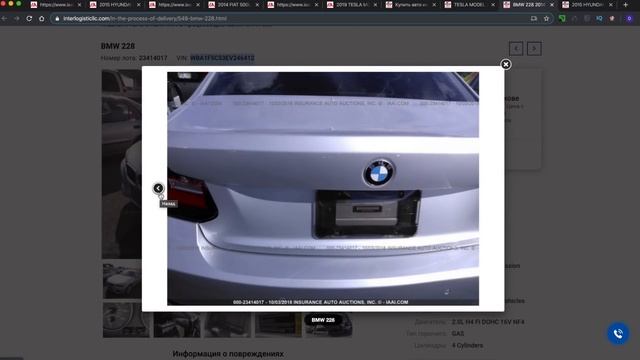Open the browser home page icon
The height and width of the screenshot is (360, 640).
pyautogui.click(x=42, y=18)
